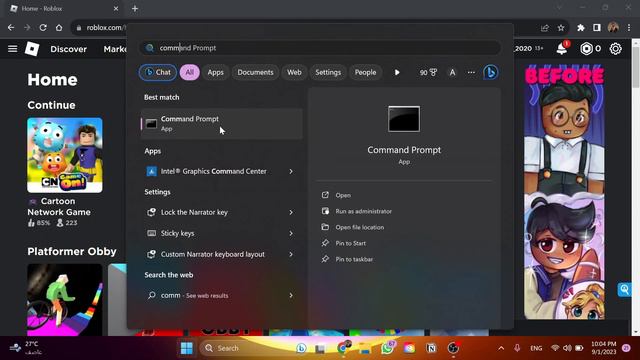Open a new Chrome tab

click(135, 9)
